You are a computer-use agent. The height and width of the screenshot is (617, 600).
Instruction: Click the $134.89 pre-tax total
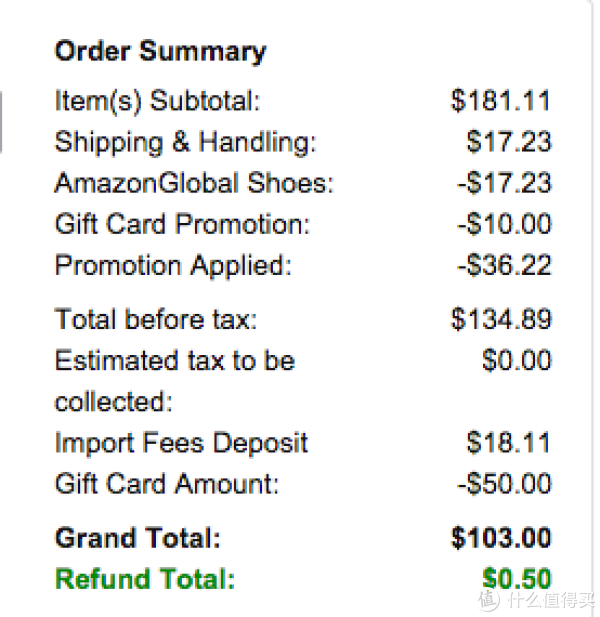(501, 319)
